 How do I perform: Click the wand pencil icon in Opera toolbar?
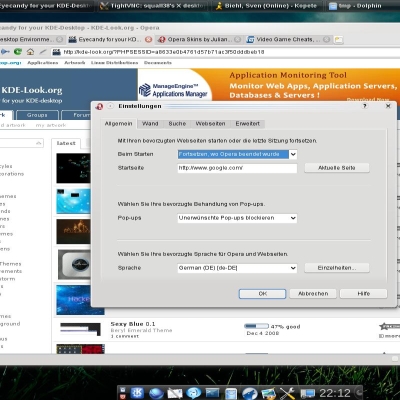pos(43,52)
